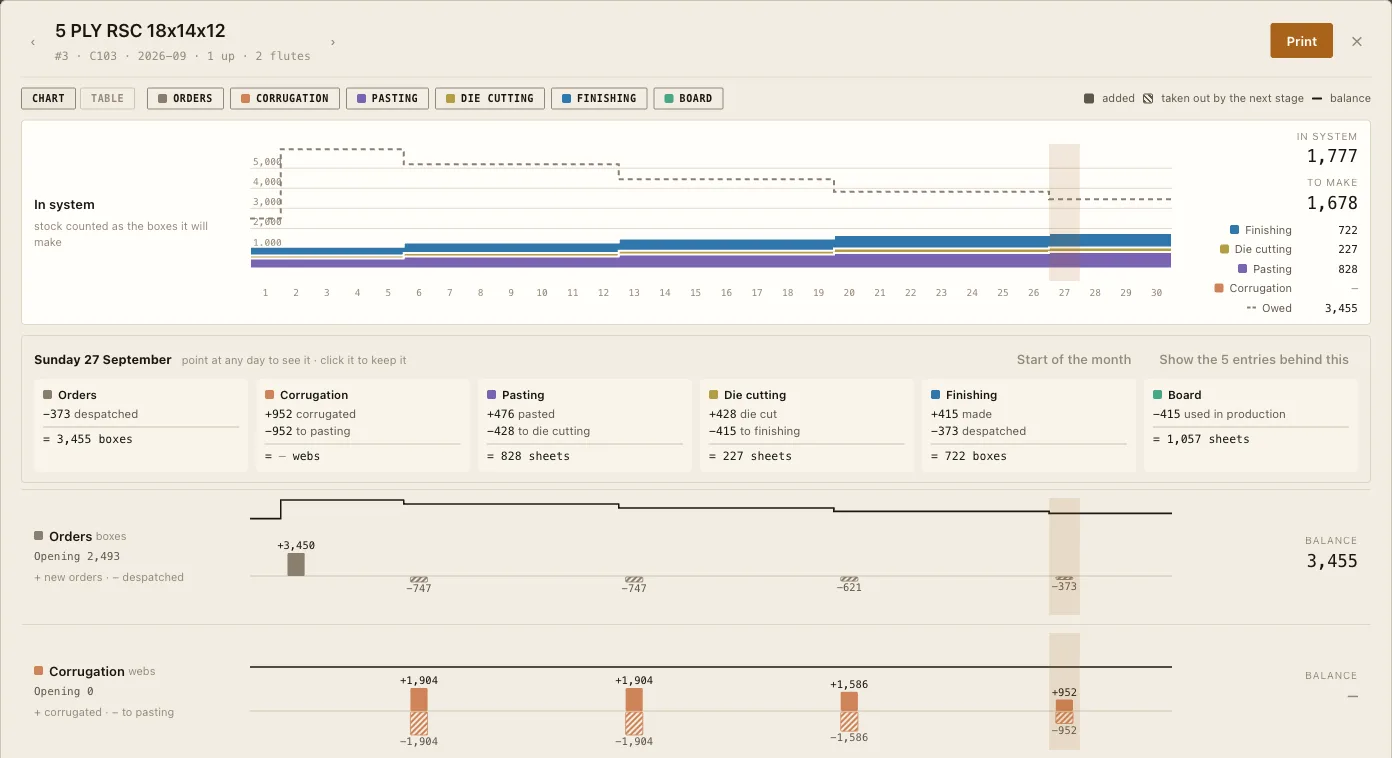Image resolution: width=1392 pixels, height=758 pixels.
Task: Switch to the TABLE view
Action: 107,99
